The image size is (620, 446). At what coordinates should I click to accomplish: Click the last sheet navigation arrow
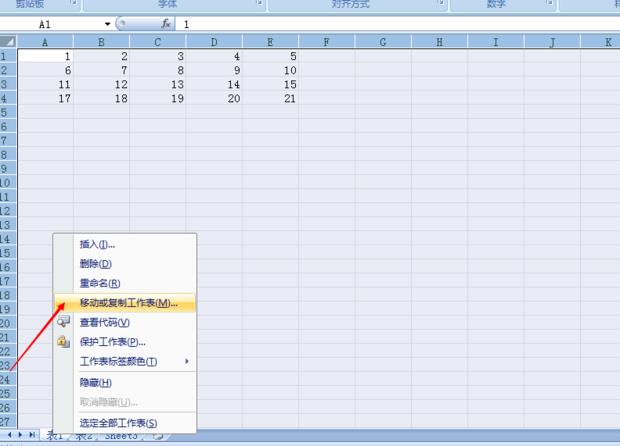pos(32,435)
